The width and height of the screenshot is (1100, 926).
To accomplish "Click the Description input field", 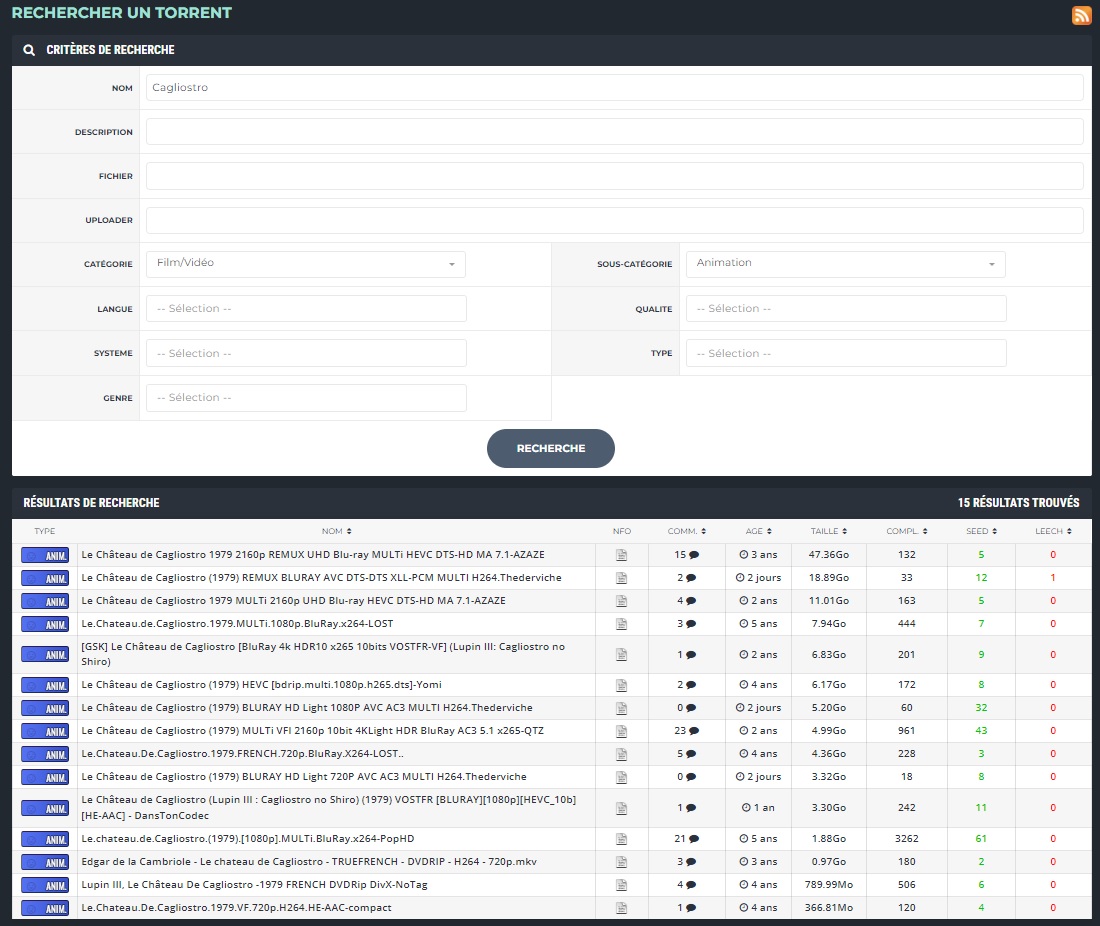I will pyautogui.click(x=615, y=132).
